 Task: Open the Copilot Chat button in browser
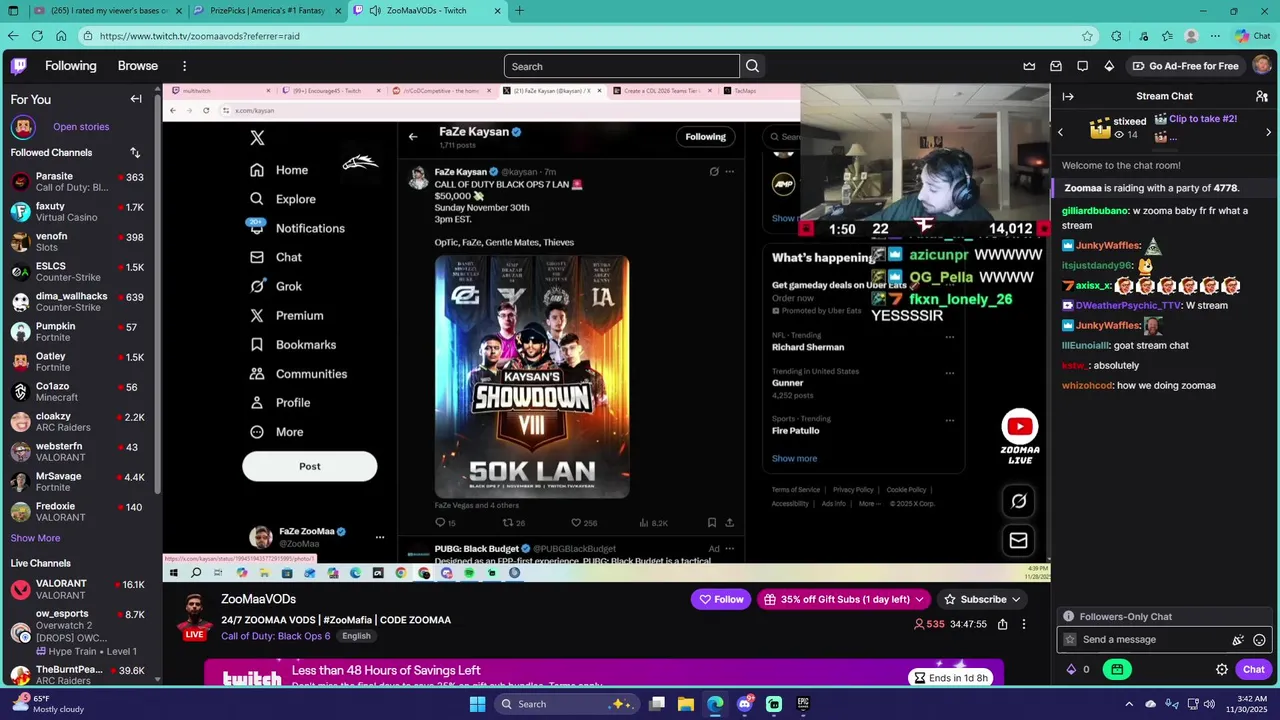tap(1254, 36)
